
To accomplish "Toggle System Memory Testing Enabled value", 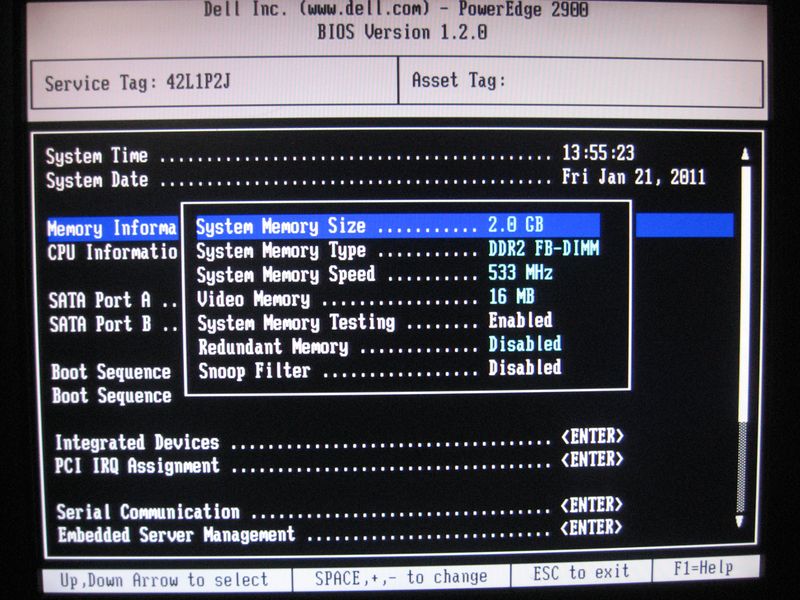I will (x=520, y=320).
